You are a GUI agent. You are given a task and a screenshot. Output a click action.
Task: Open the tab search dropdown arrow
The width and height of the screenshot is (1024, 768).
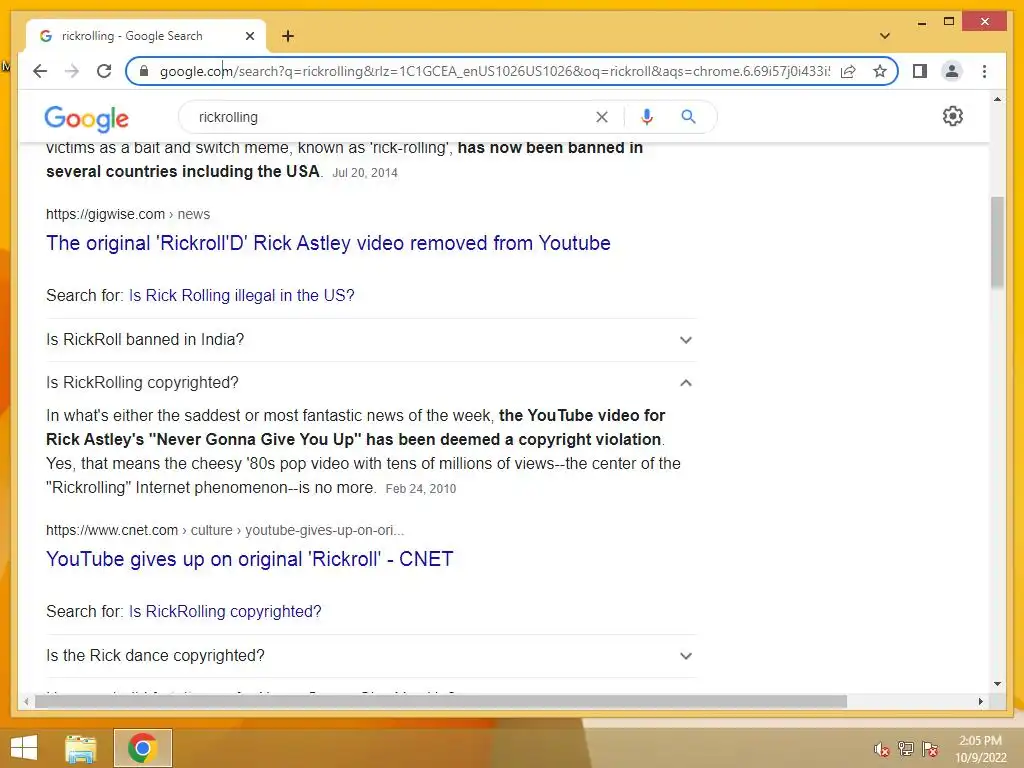(884, 36)
